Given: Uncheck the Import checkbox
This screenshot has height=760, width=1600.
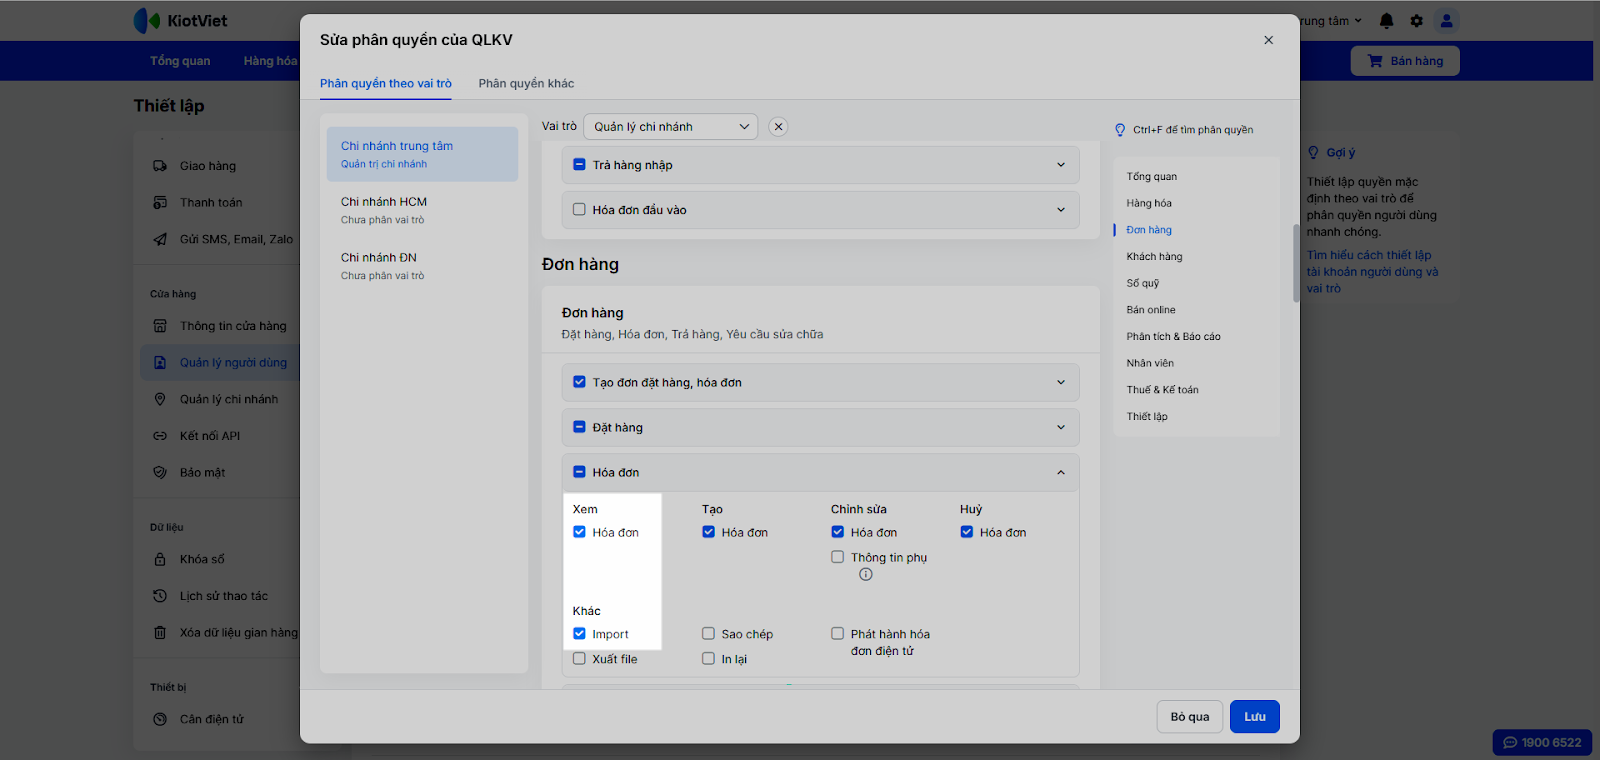Looking at the screenshot, I should click(579, 634).
